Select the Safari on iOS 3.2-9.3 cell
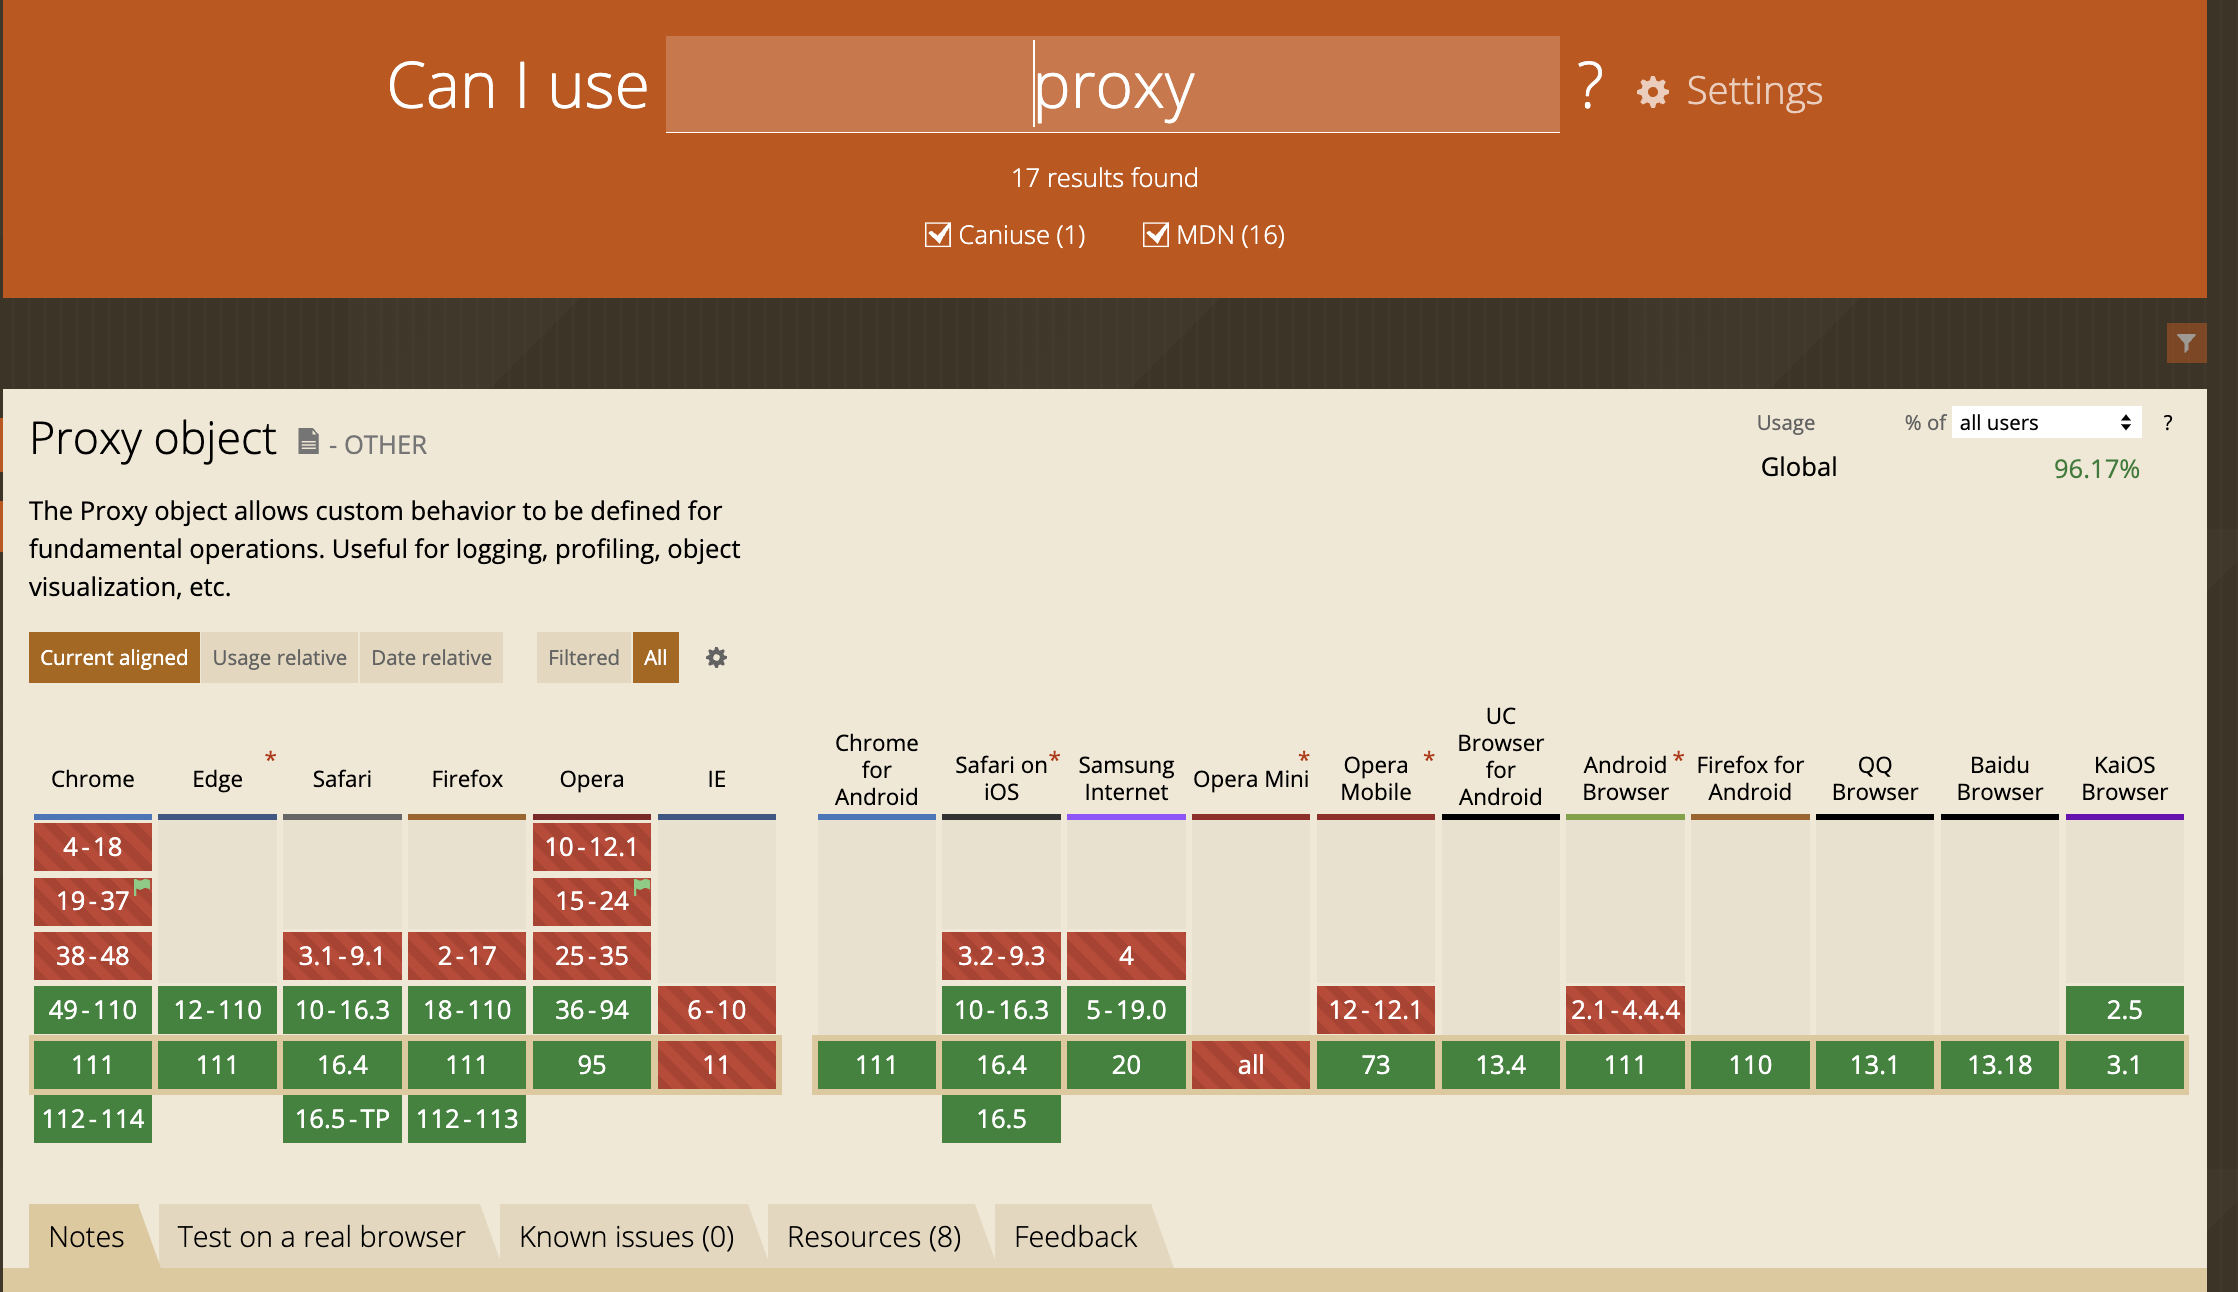 pos(1001,956)
